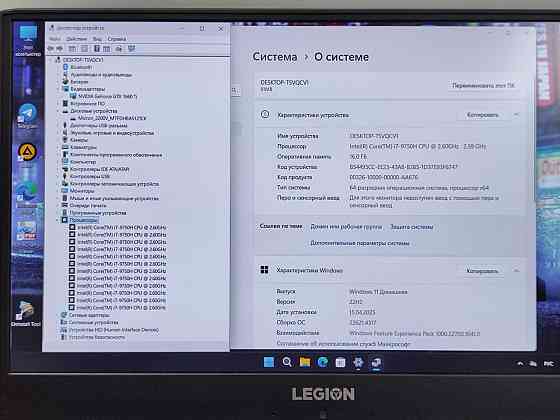Click the Сетевые адаптеры category icon

pos(64,315)
